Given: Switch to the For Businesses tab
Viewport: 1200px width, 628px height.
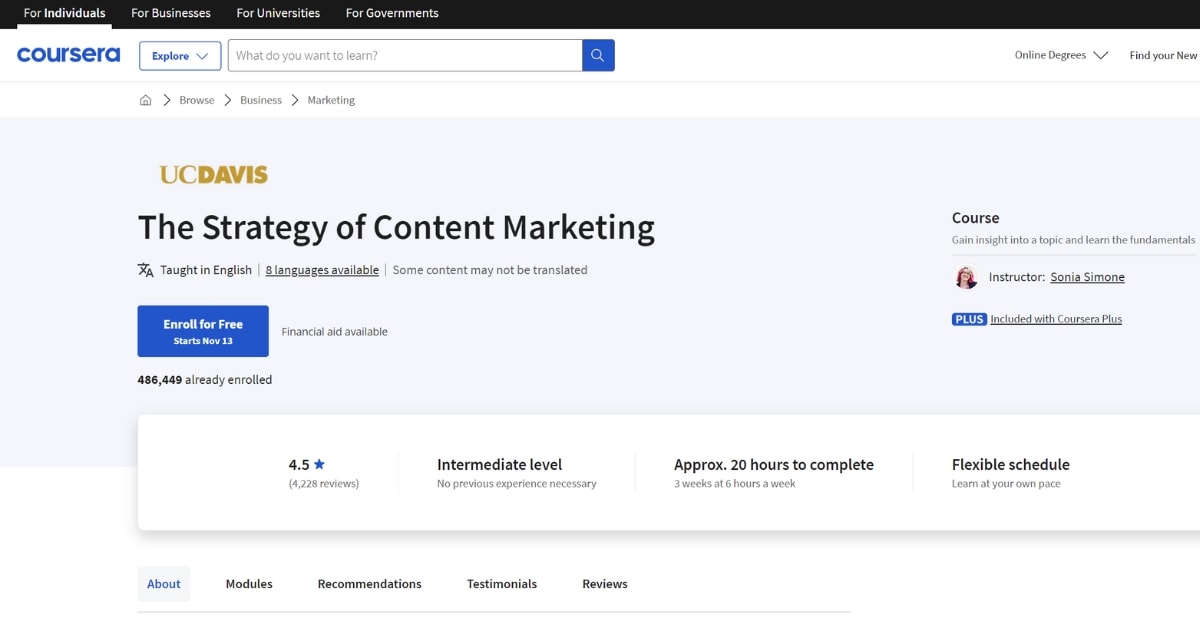Looking at the screenshot, I should click(x=171, y=13).
